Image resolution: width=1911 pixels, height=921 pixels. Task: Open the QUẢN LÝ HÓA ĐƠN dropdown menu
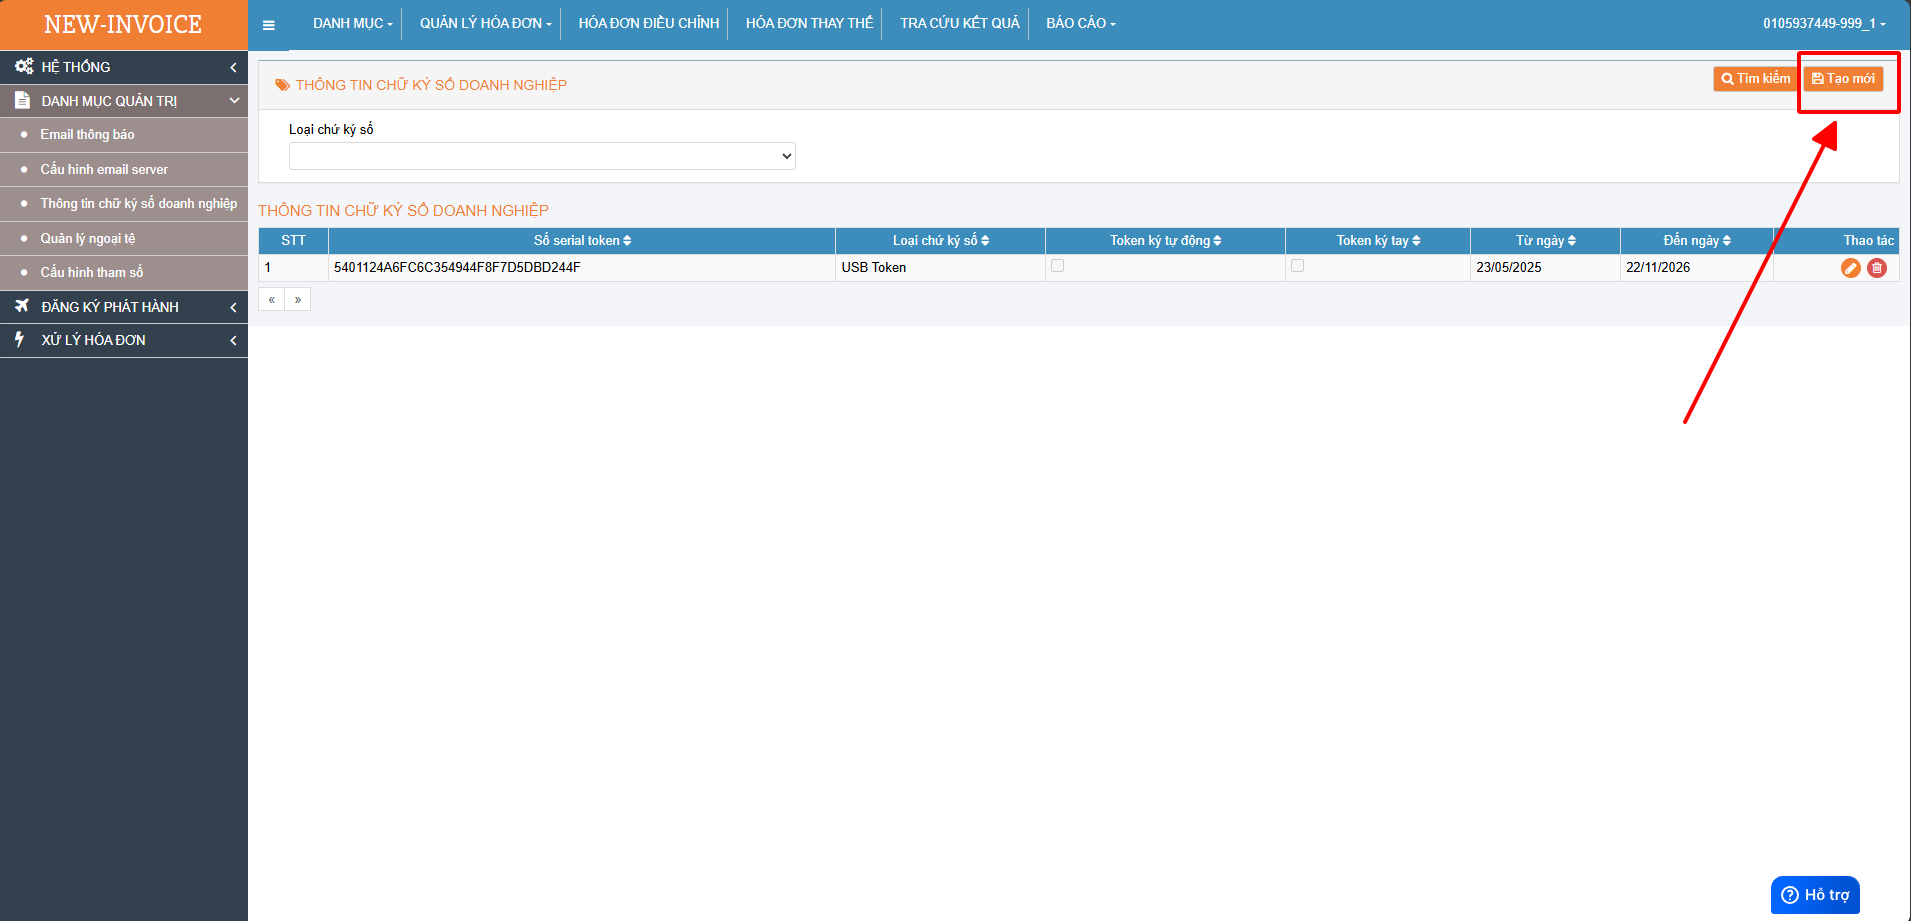pos(485,23)
